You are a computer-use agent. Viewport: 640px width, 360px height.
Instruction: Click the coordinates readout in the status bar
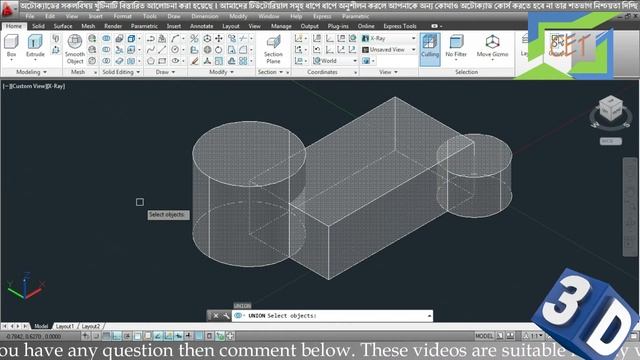[33, 336]
